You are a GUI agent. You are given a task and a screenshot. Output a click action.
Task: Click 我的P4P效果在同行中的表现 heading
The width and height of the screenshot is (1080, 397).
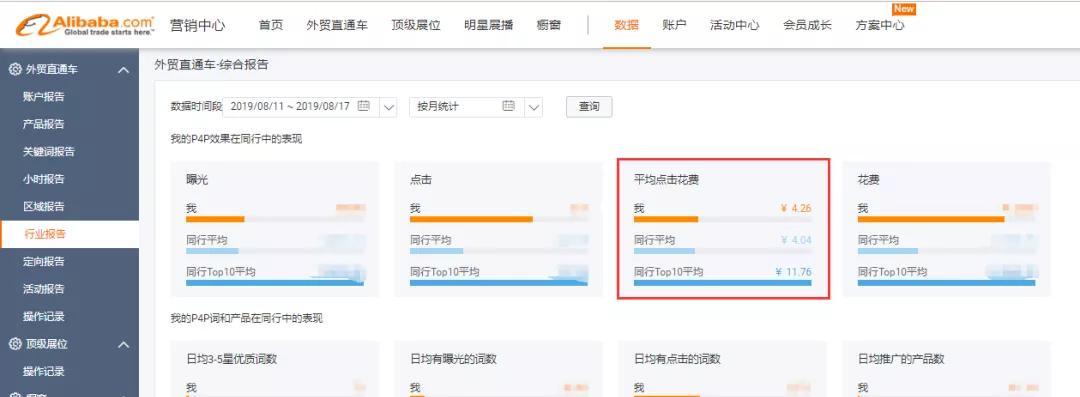[x=236, y=139]
